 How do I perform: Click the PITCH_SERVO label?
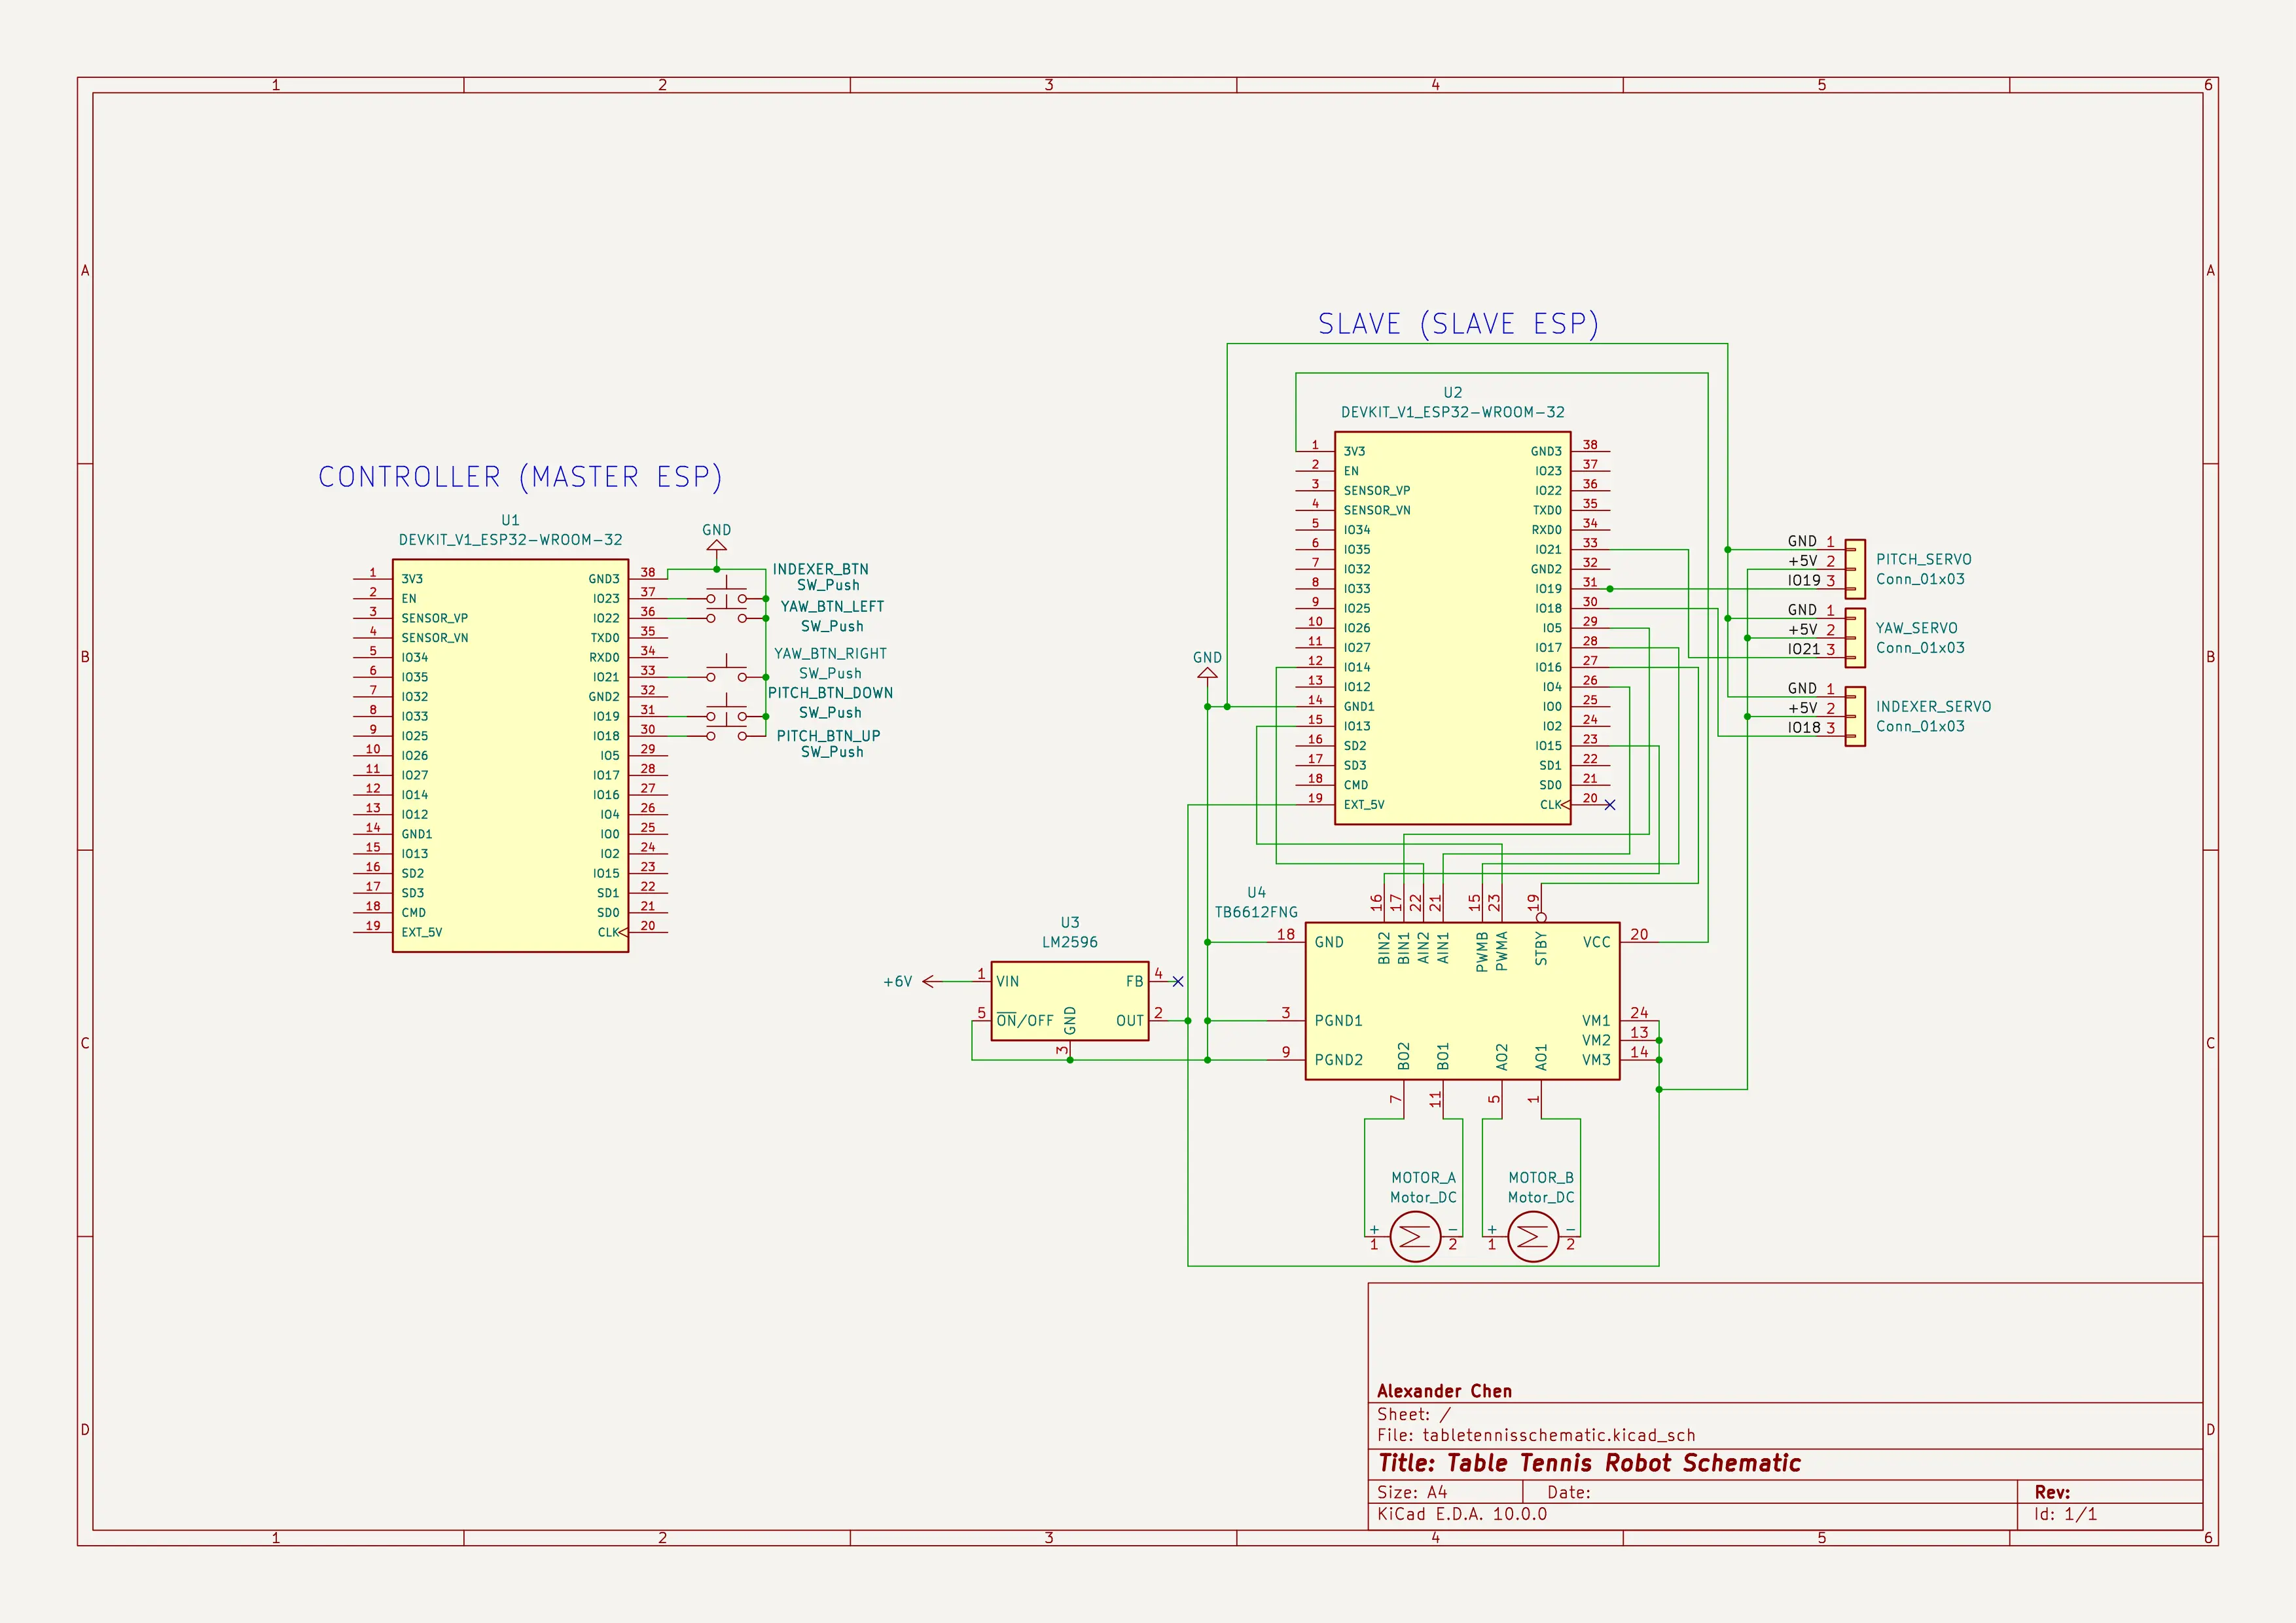1923,560
